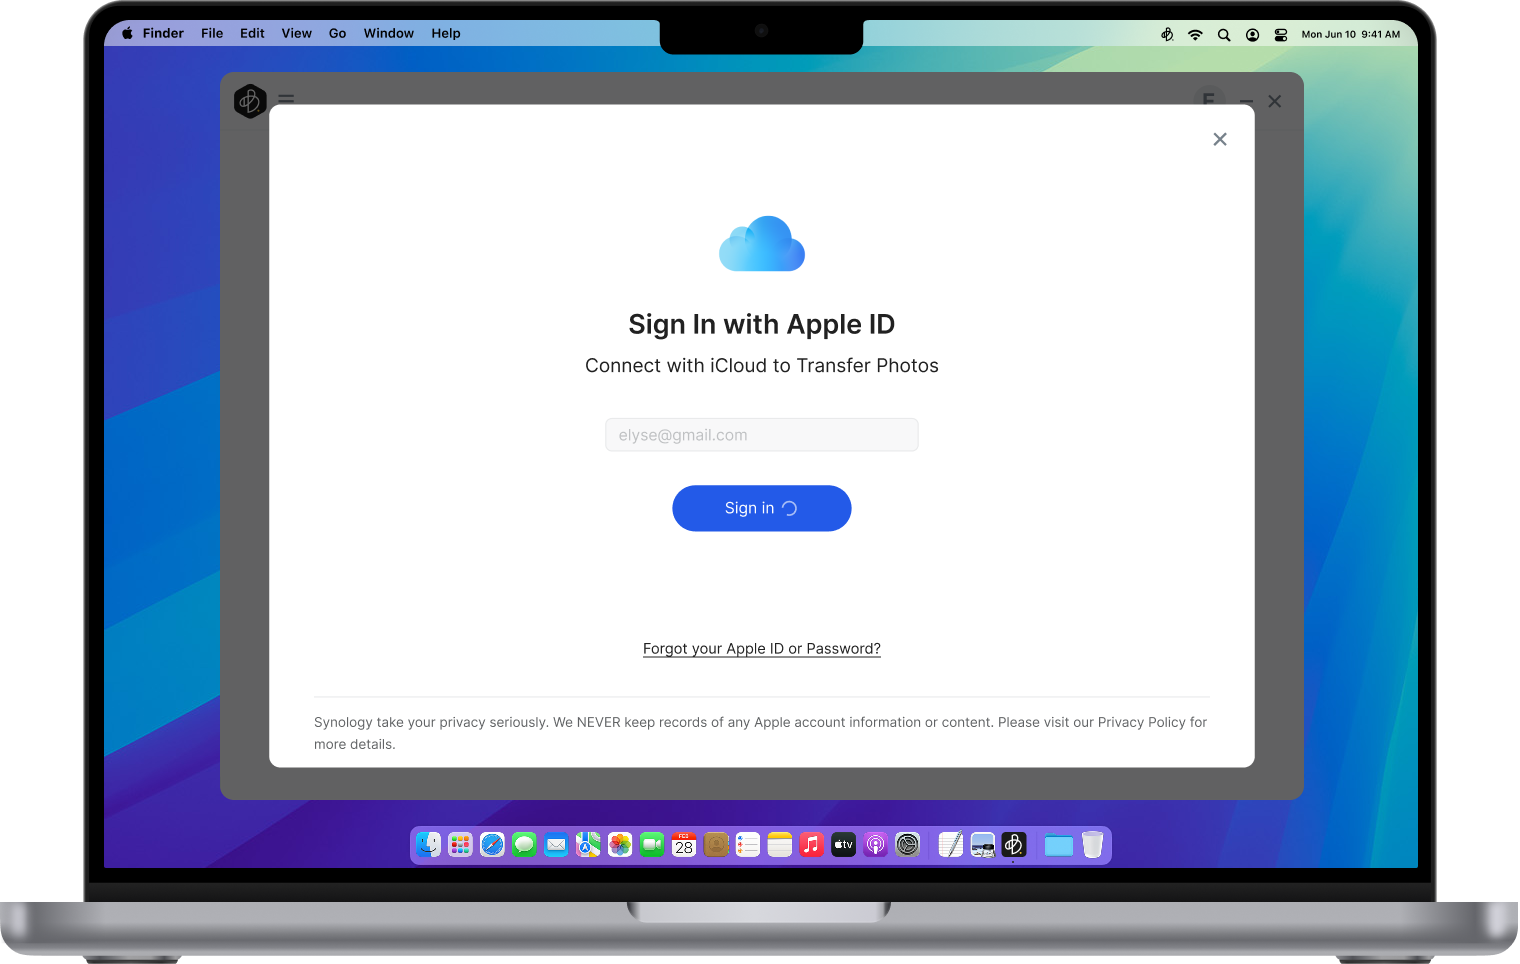This screenshot has width=1520, height=964.
Task: Click the iCloud cloud icon
Action: (761, 244)
